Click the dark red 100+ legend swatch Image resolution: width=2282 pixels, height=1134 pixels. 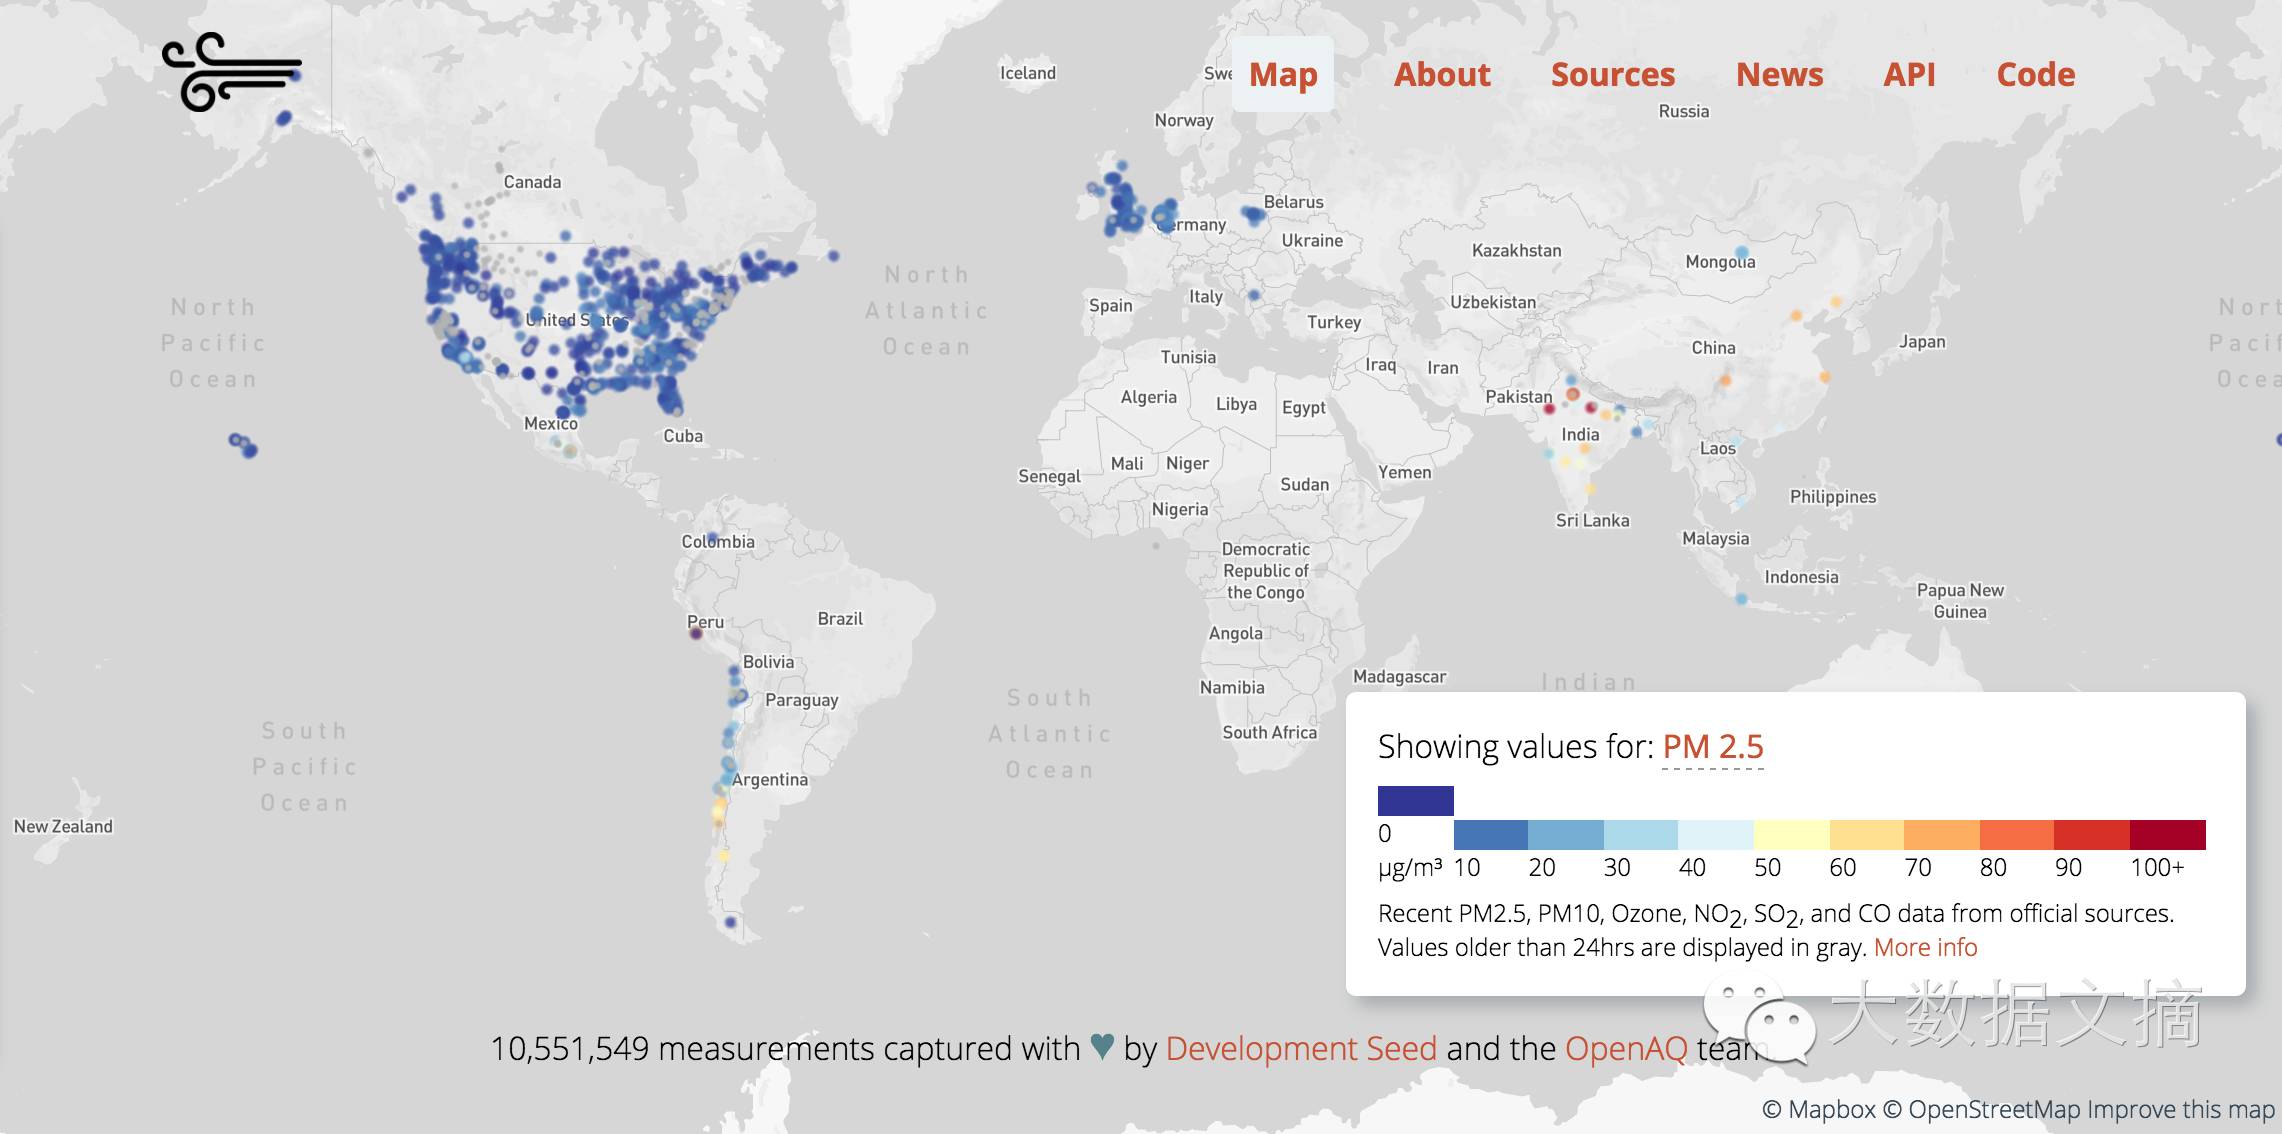(2167, 834)
